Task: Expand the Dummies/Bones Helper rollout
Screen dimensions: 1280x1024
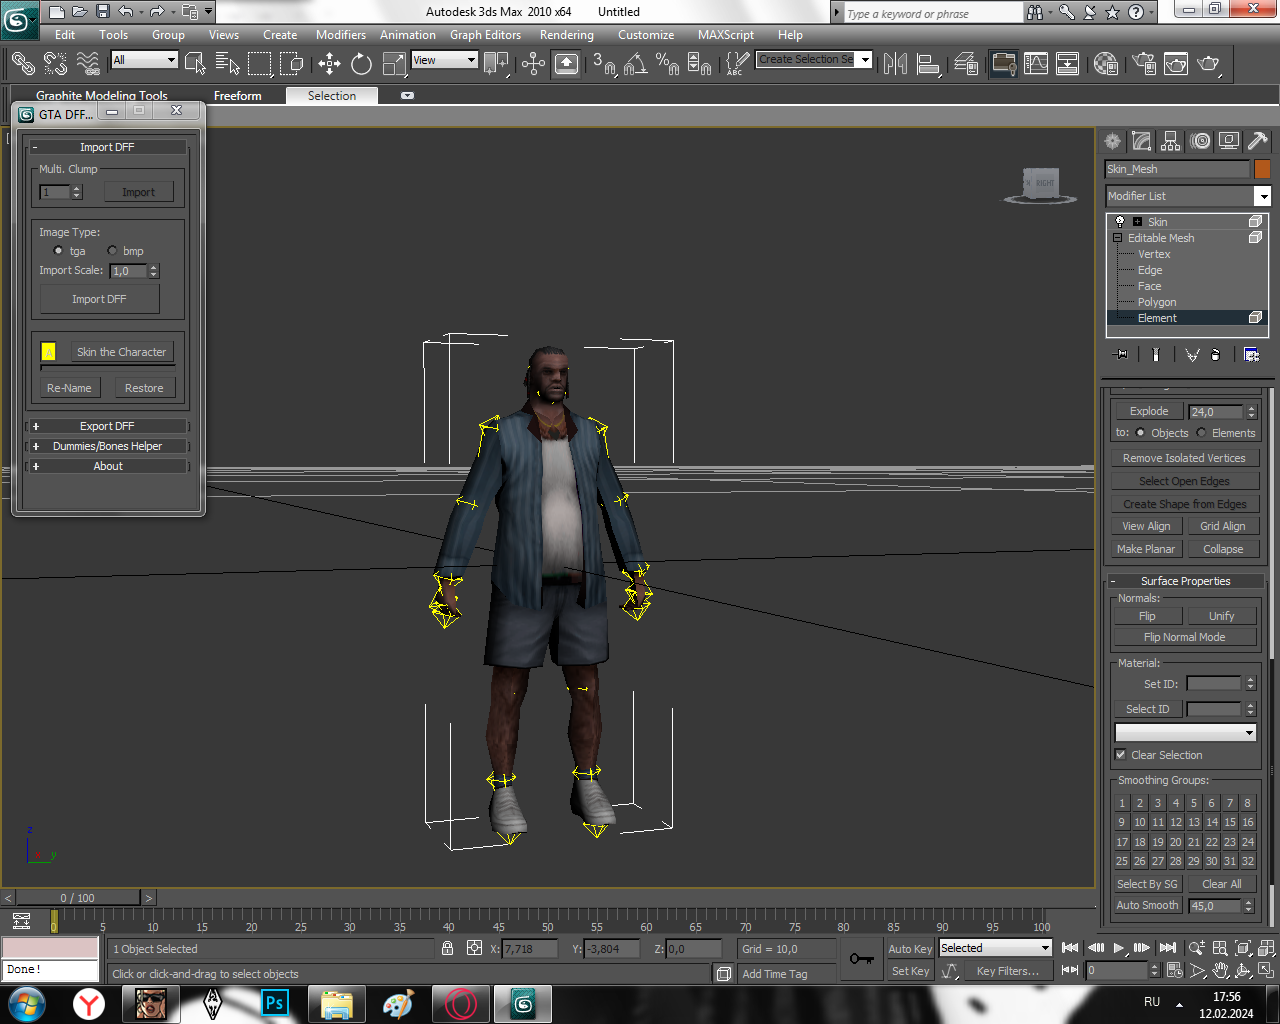Action: click(107, 446)
